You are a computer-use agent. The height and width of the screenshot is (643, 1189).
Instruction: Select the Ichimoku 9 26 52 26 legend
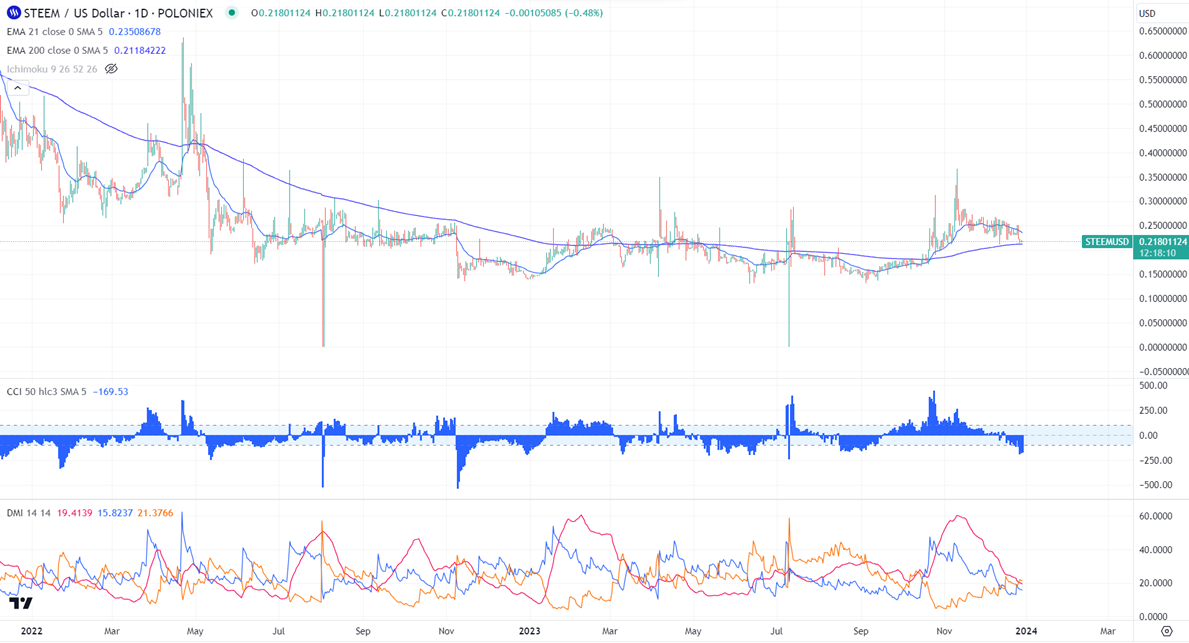pyautogui.click(x=52, y=69)
